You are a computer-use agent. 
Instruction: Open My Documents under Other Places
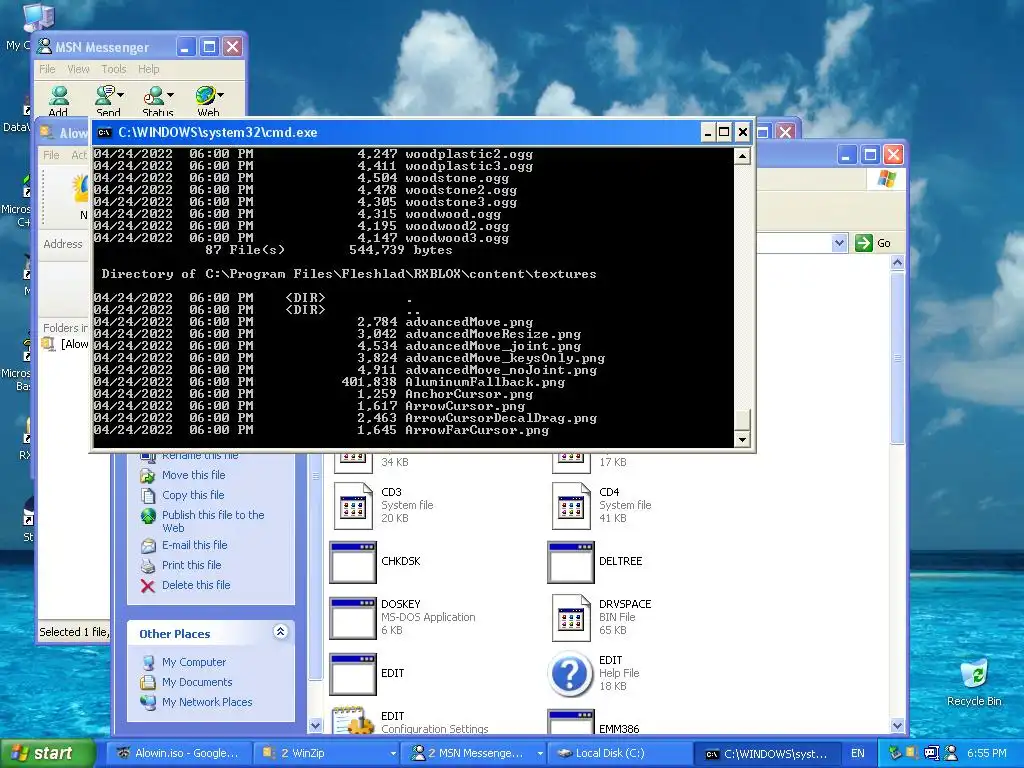pyautogui.click(x=197, y=682)
